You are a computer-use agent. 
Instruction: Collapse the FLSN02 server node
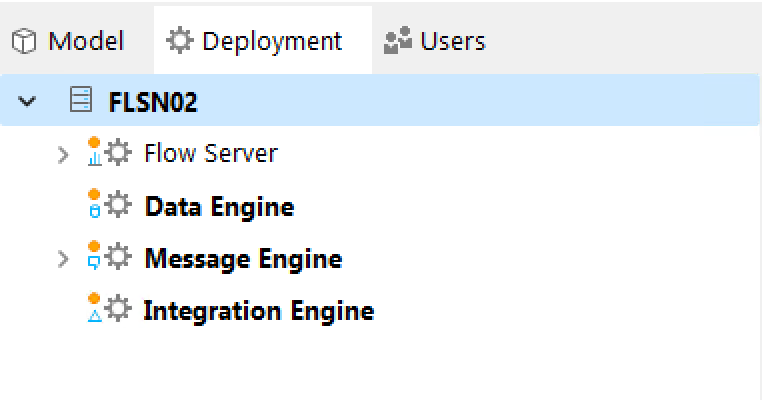coord(27,101)
